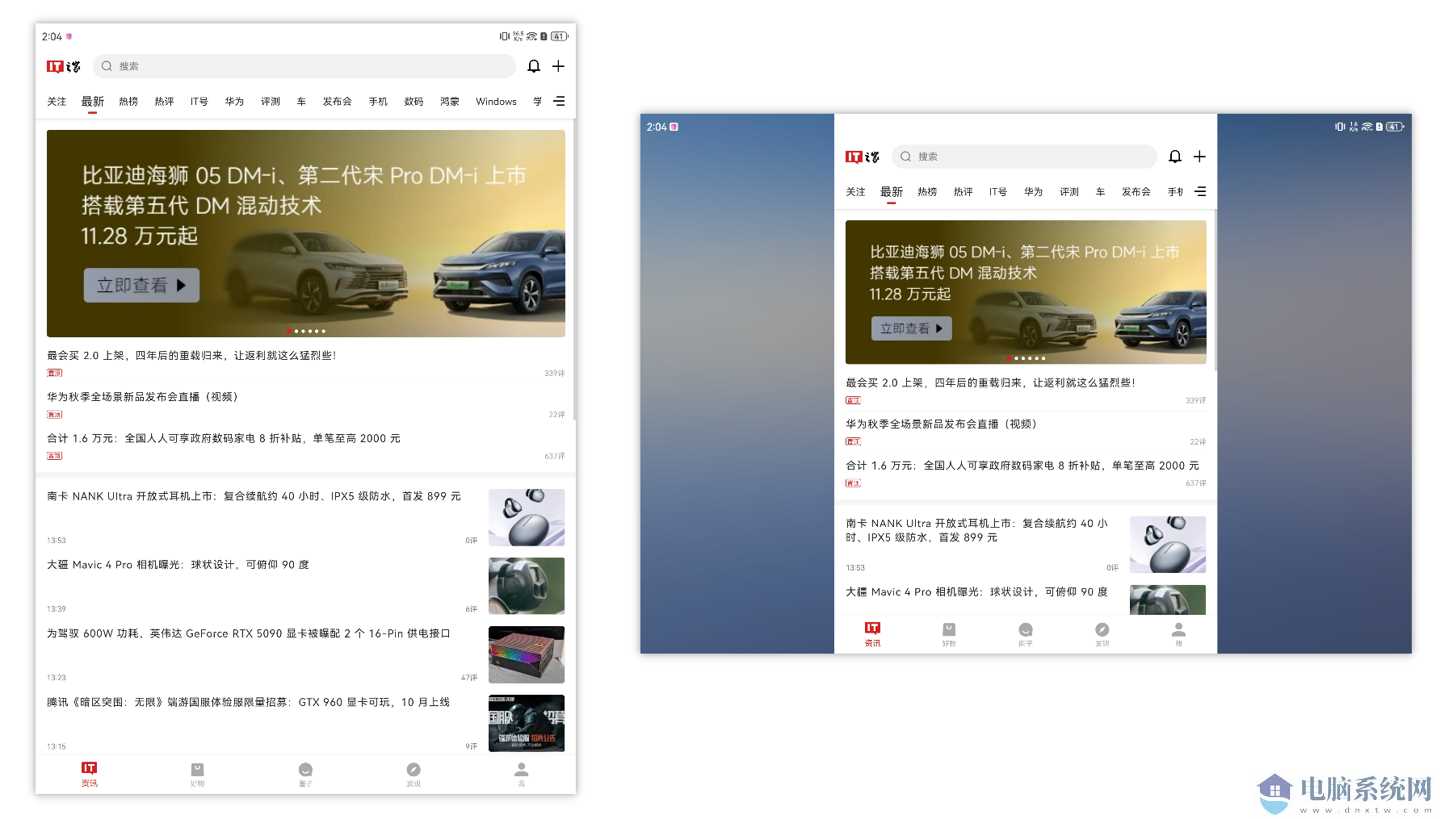Viewport: 1440px width, 819px height.
Task: Open 车 tab in left screenshot
Action: 301,101
